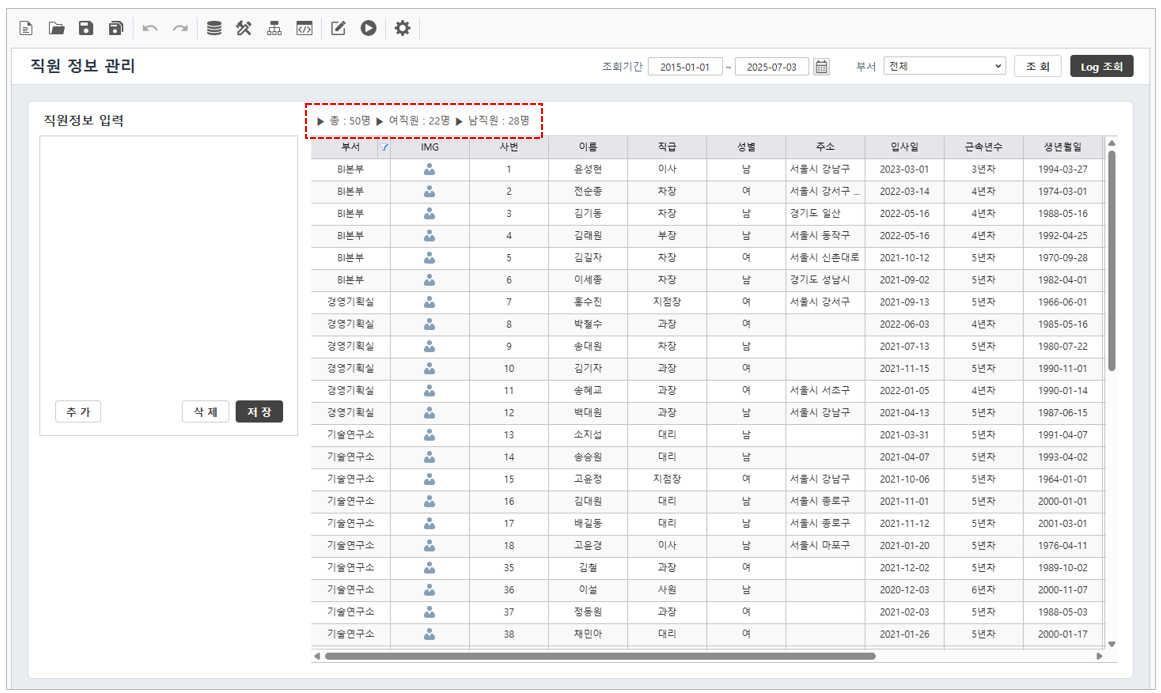Click the filter icon in the 부서 column header
This screenshot has height=693, width=1161.
(x=385, y=147)
